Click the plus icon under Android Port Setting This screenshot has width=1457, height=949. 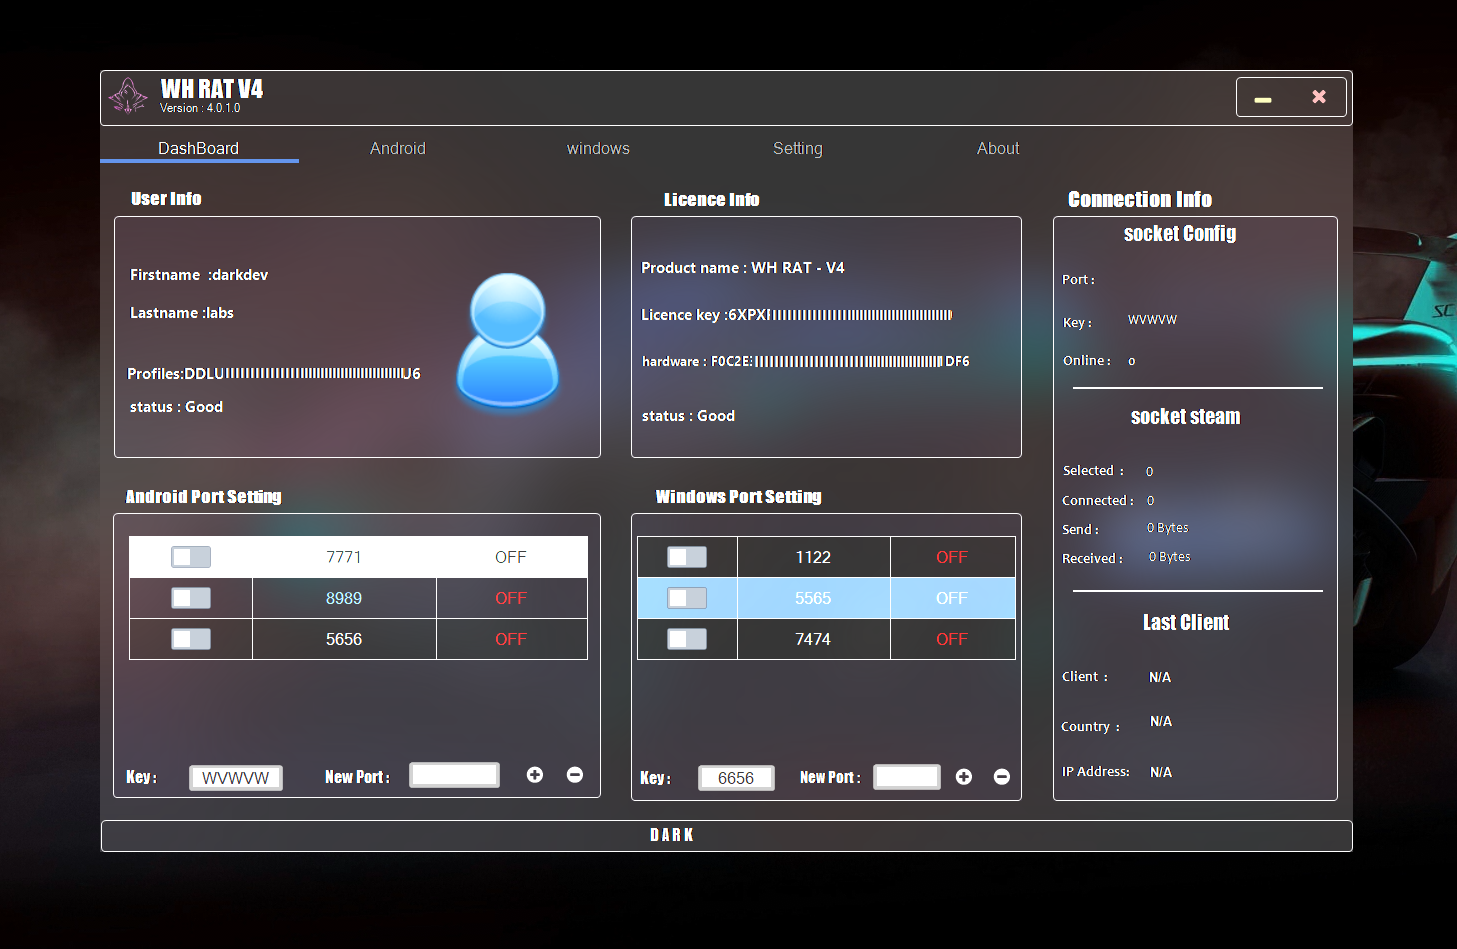click(535, 775)
